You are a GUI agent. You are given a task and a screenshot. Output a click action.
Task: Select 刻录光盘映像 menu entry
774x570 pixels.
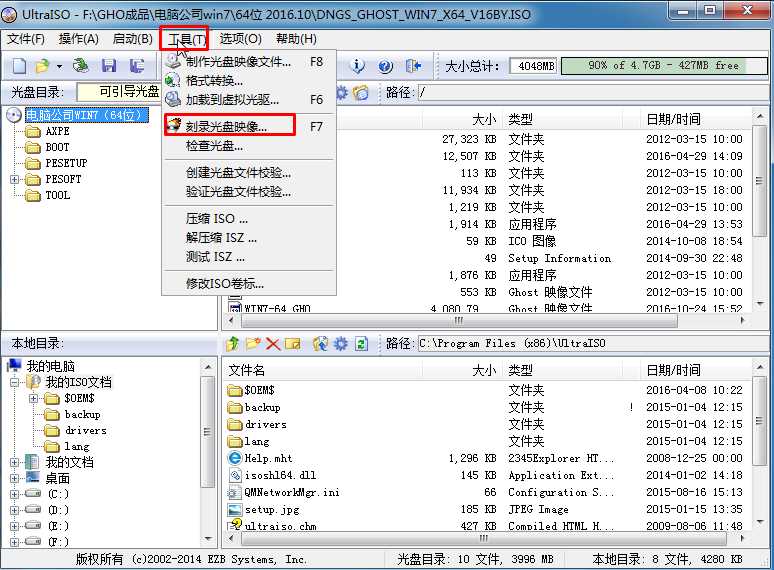[249, 127]
